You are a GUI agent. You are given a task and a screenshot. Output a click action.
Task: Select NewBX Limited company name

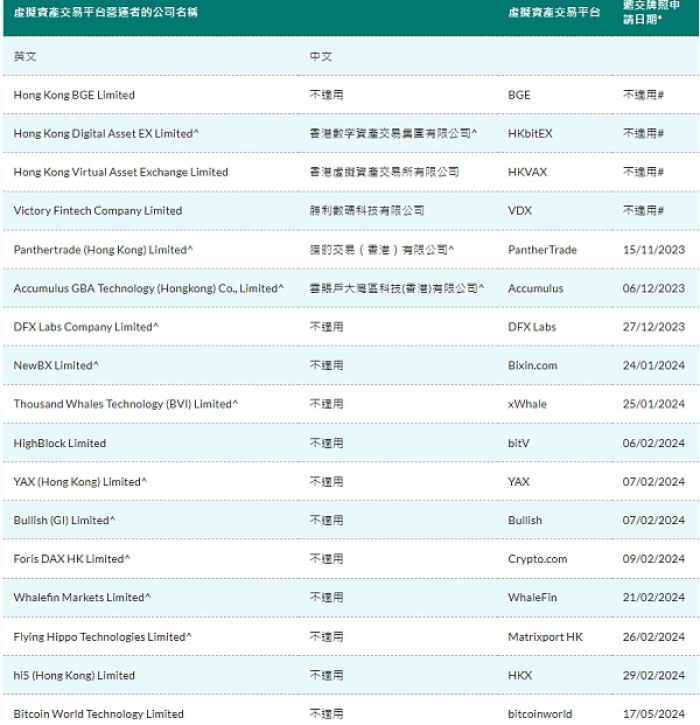(x=56, y=366)
